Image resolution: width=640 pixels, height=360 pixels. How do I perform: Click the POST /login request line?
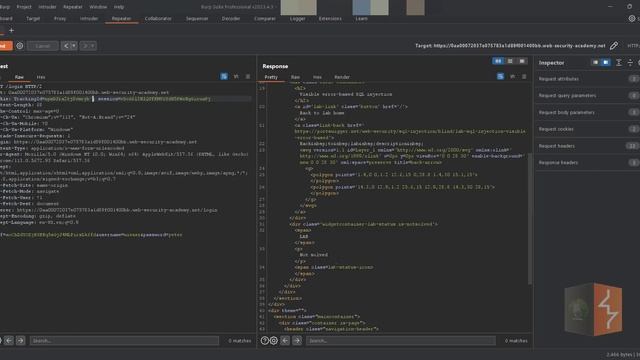(21, 87)
